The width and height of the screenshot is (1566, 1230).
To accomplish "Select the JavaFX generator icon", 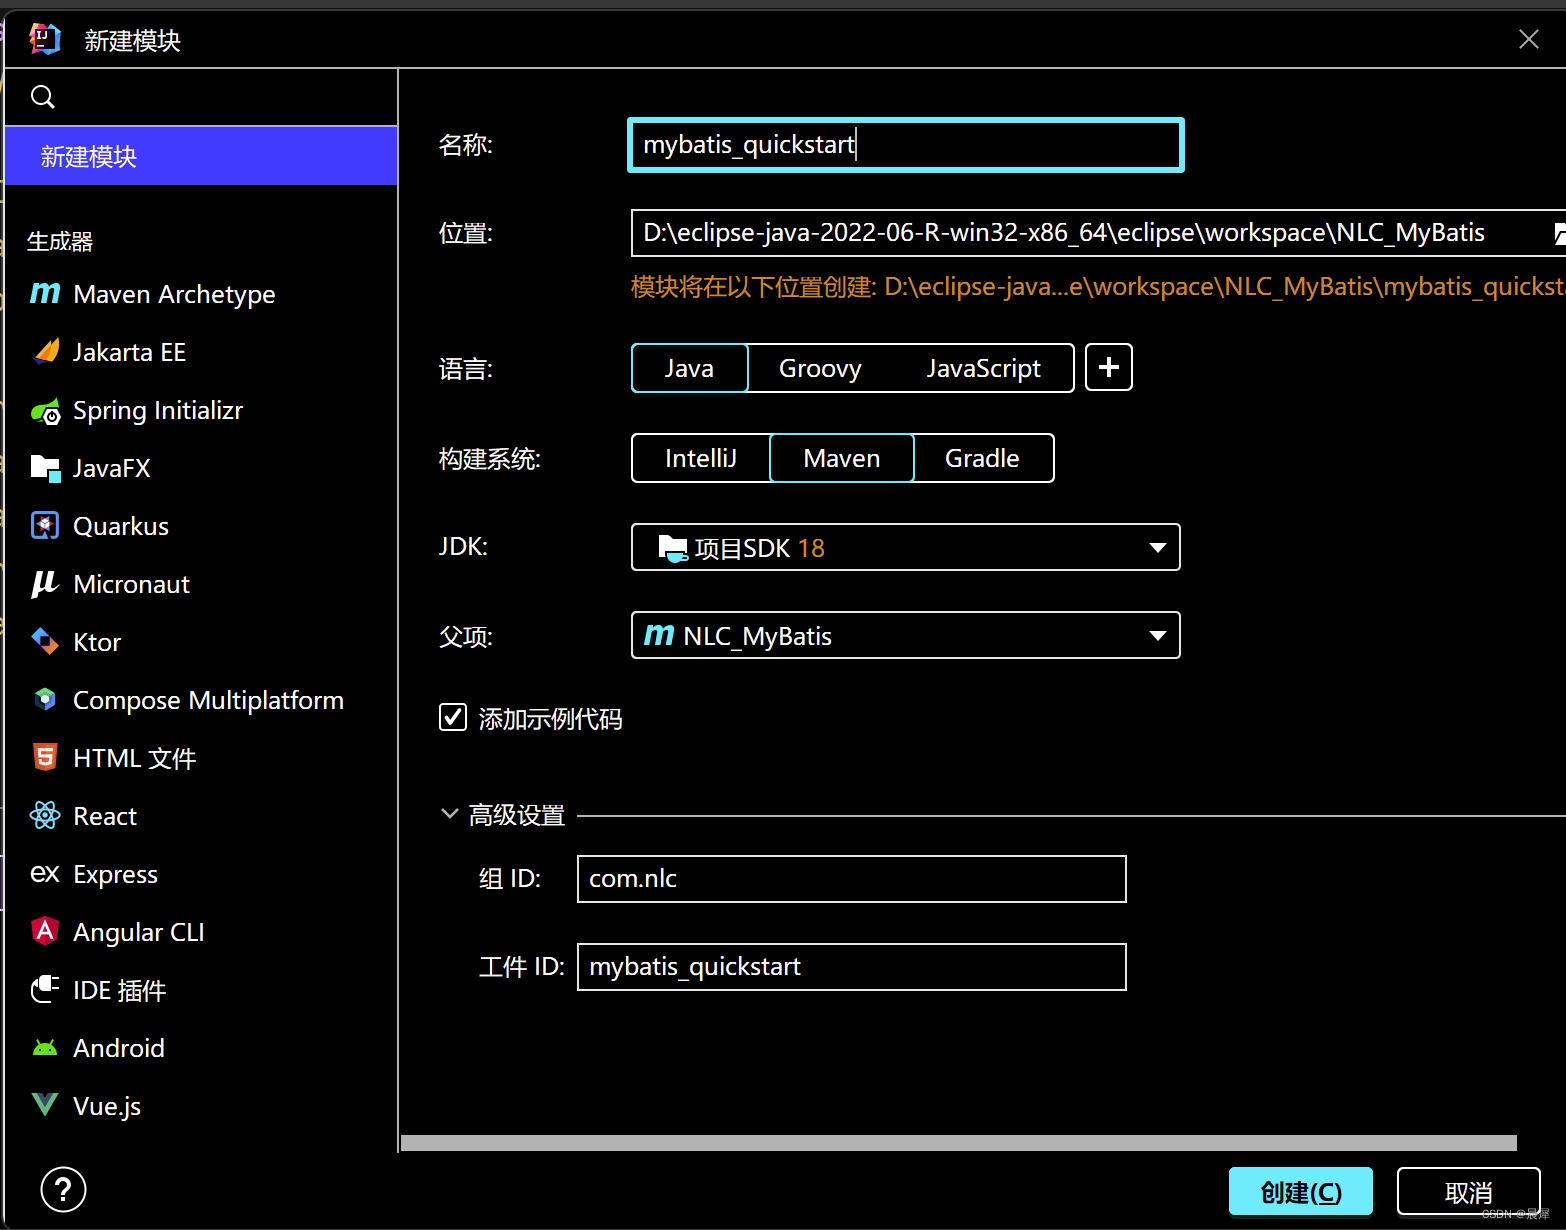I will point(45,468).
